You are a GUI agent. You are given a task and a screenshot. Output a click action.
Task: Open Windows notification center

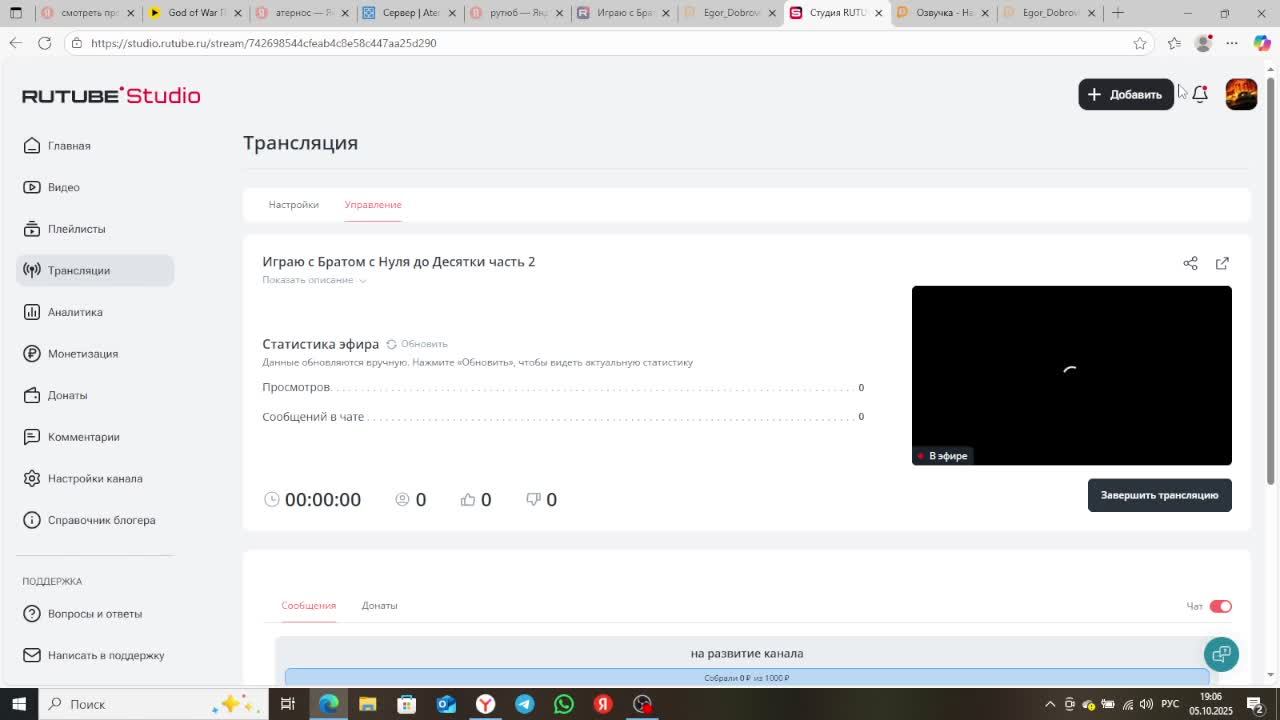(1255, 704)
